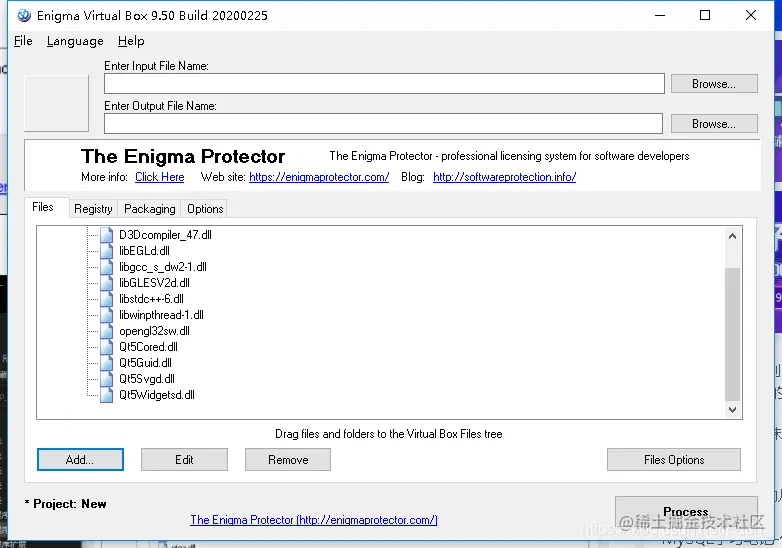Click the file tree vertical scrollbar thumb
The image size is (782, 548).
[x=732, y=334]
